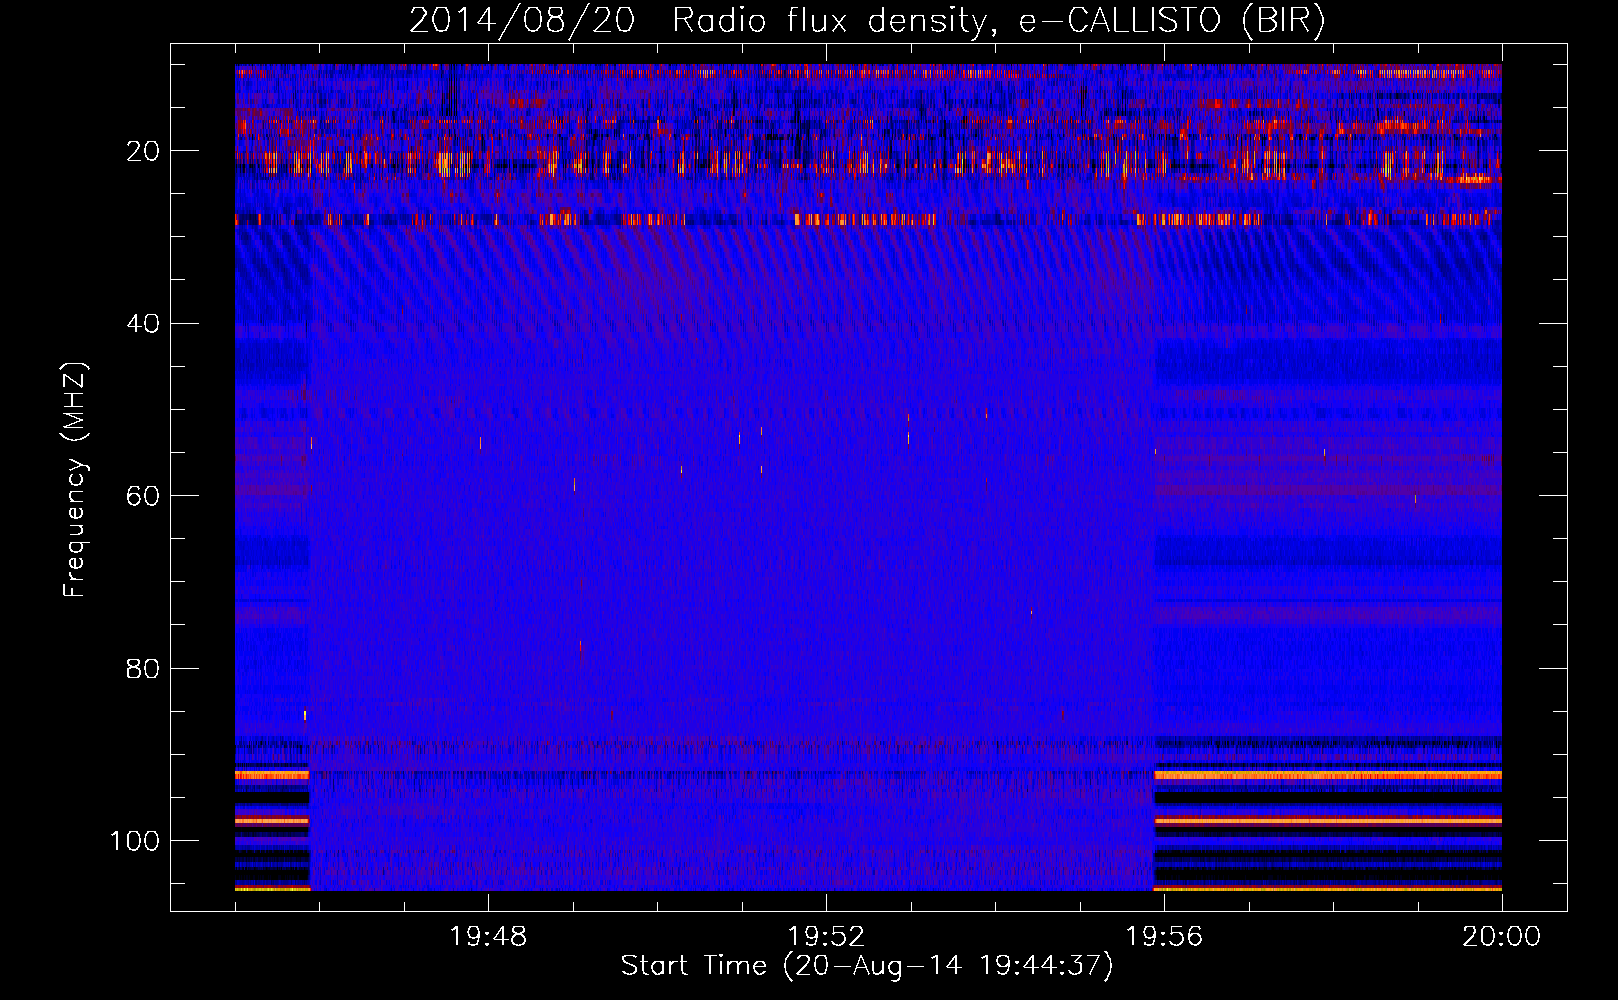Click the y-axis label 'Frequency (MHZ)'
This screenshot has width=1618, height=1000.
[75, 480]
